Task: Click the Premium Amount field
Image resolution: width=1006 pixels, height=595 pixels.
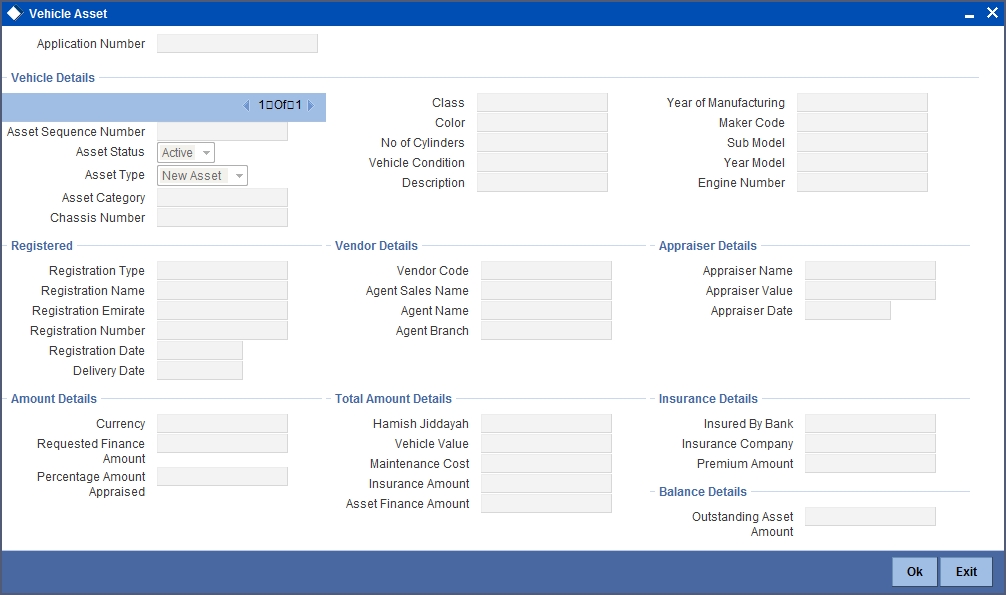Action: [x=870, y=463]
